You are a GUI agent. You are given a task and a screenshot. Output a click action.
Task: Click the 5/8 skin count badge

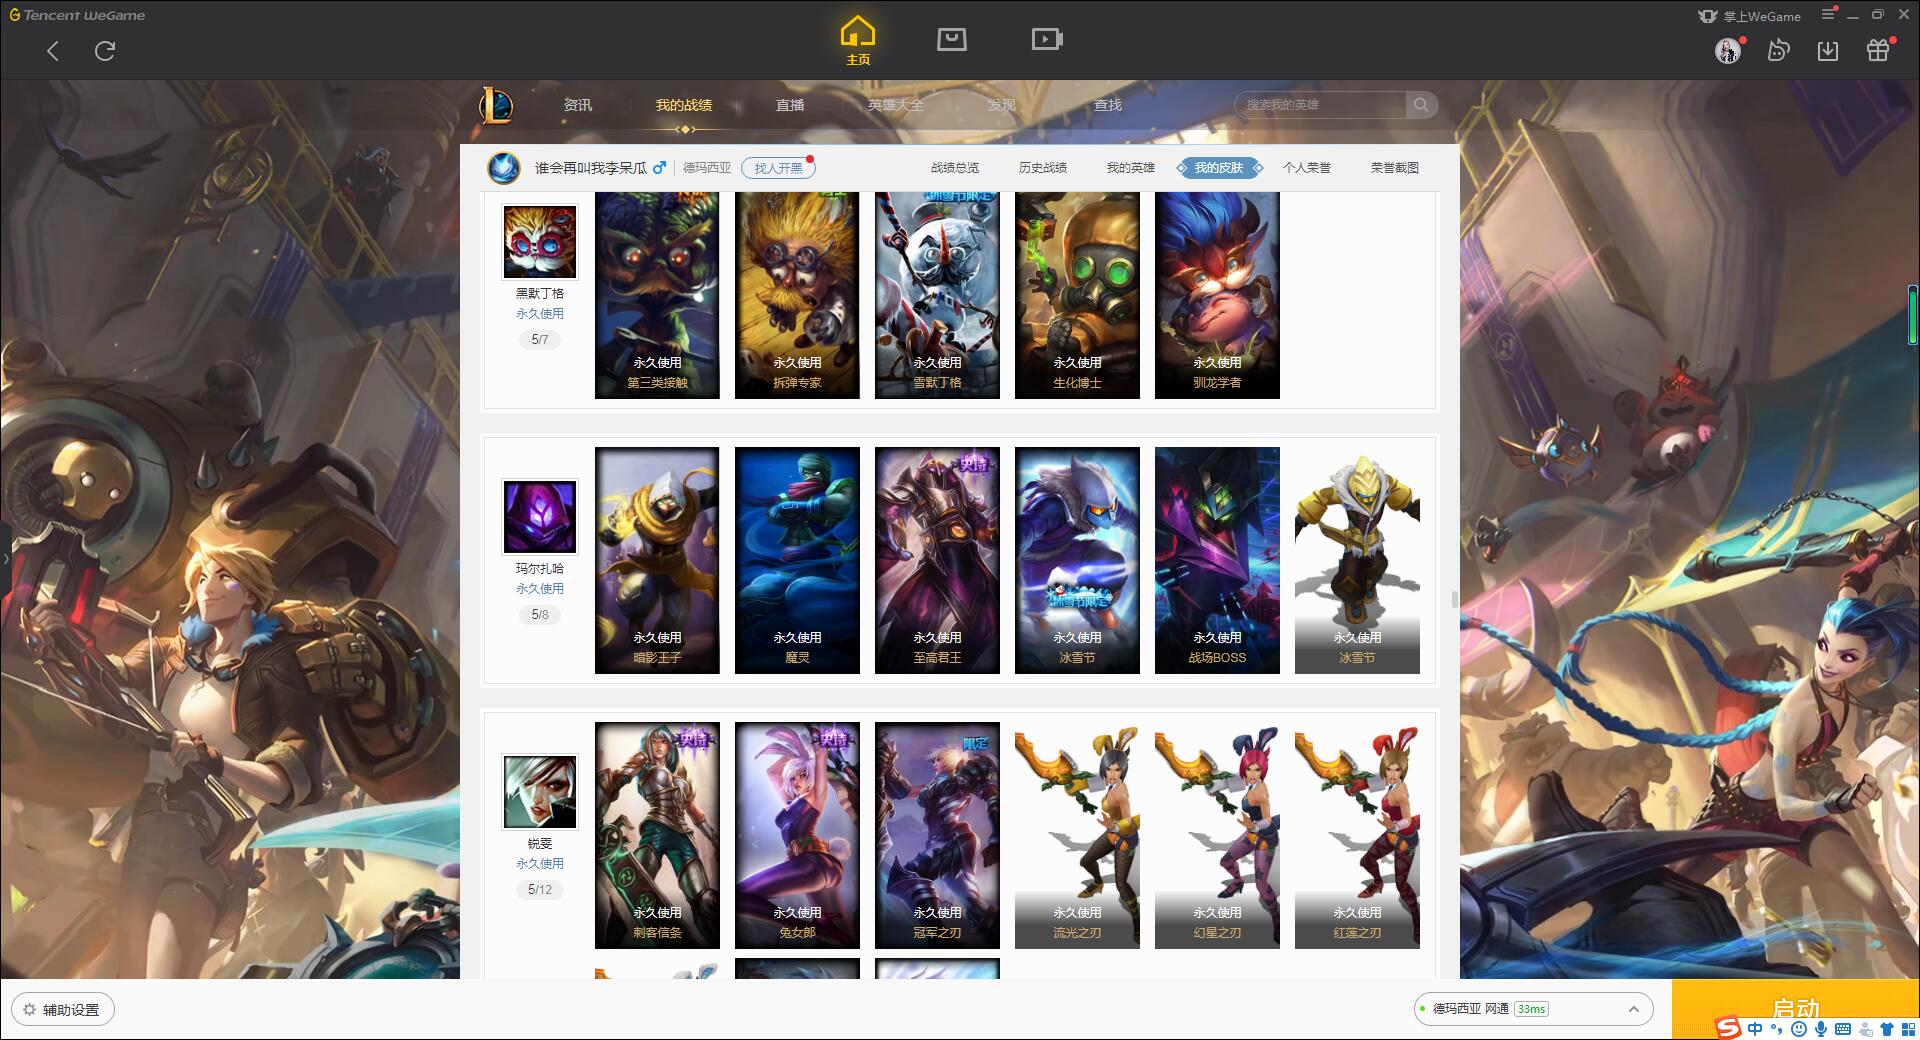(540, 615)
